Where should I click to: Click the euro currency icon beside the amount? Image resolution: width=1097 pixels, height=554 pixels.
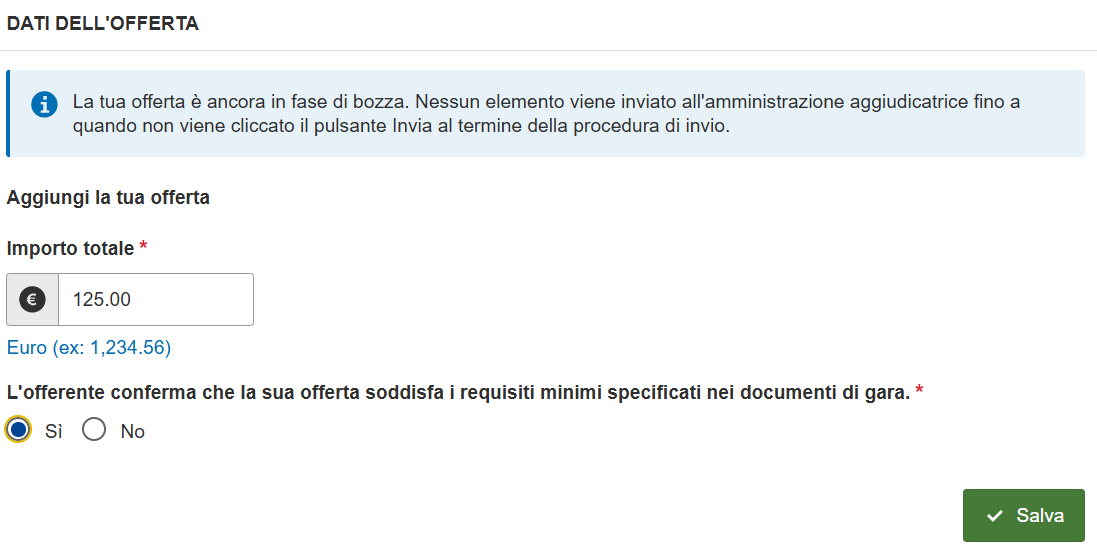[32, 299]
